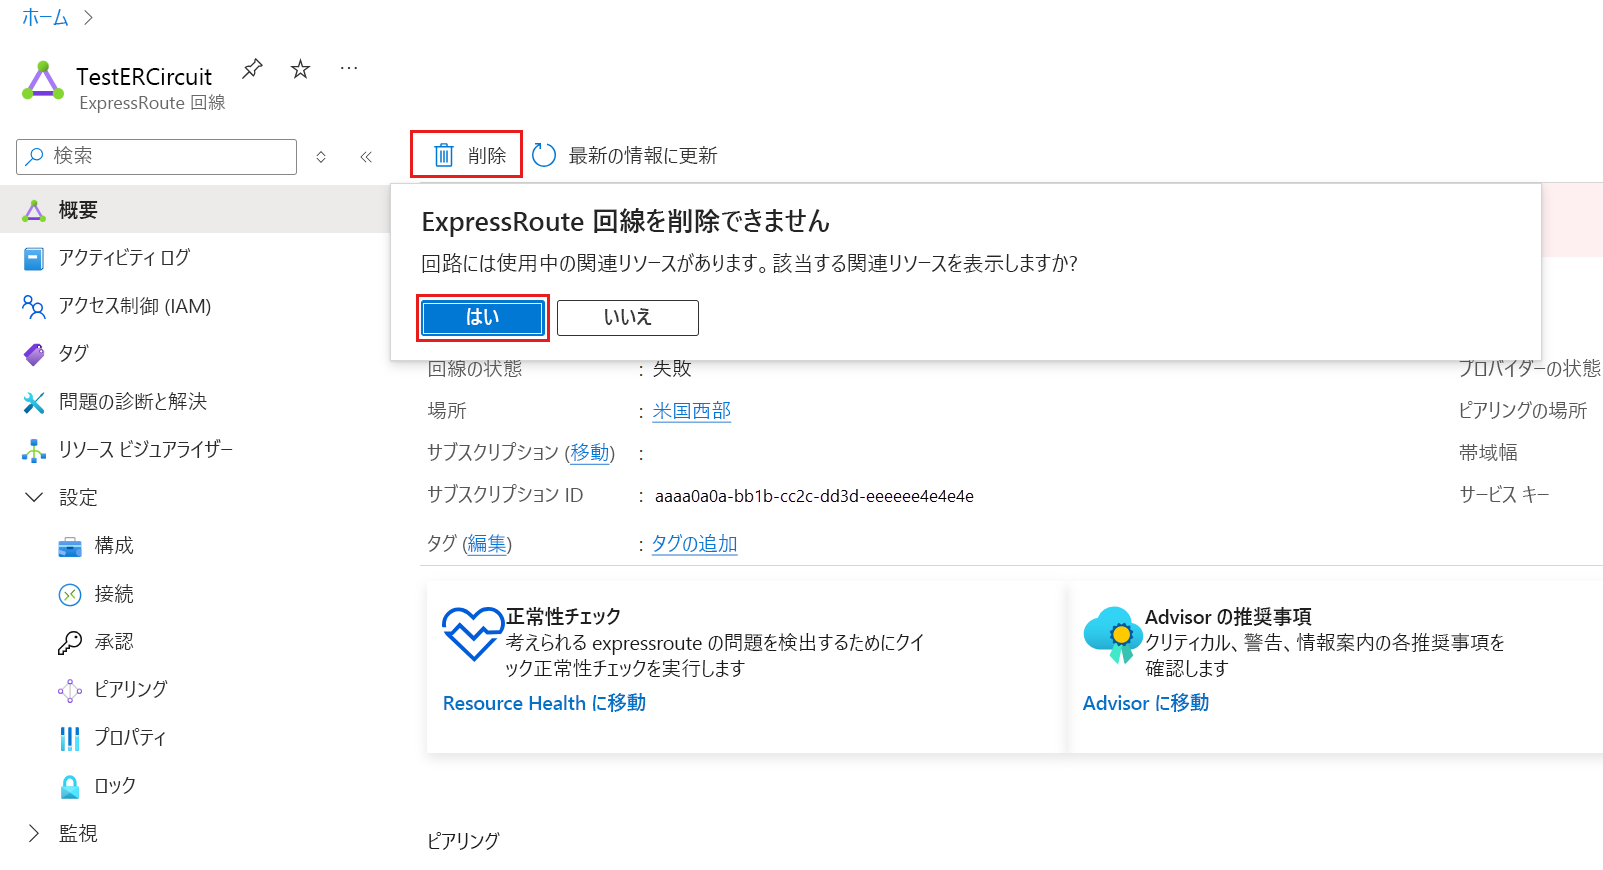Viewport: 1603px width, 870px height.
Task: Click the プロパティ bars icon
Action: (70, 738)
